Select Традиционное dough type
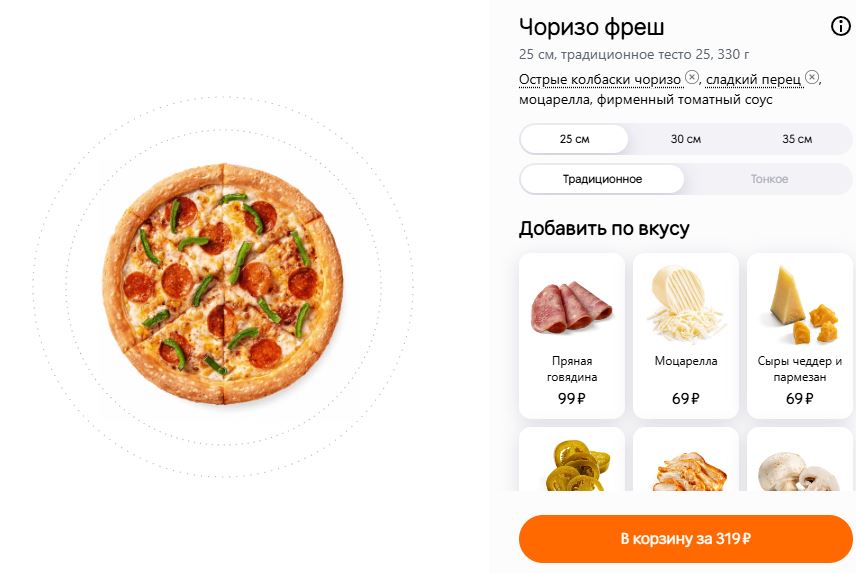This screenshot has width=856, height=573. coord(602,179)
